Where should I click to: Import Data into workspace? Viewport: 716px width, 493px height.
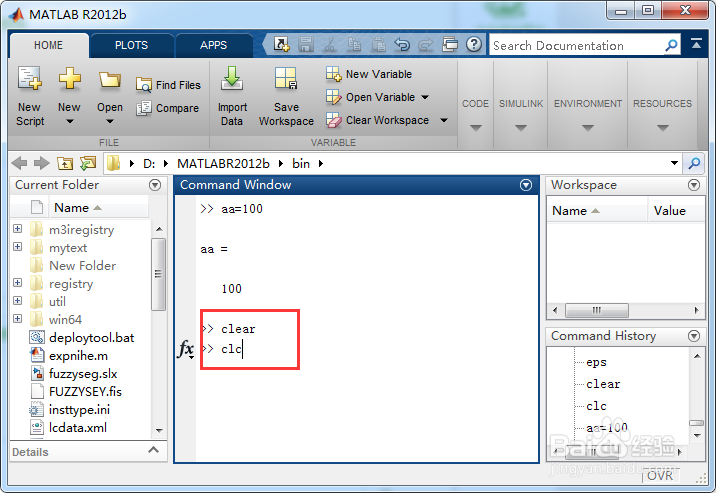click(x=232, y=96)
